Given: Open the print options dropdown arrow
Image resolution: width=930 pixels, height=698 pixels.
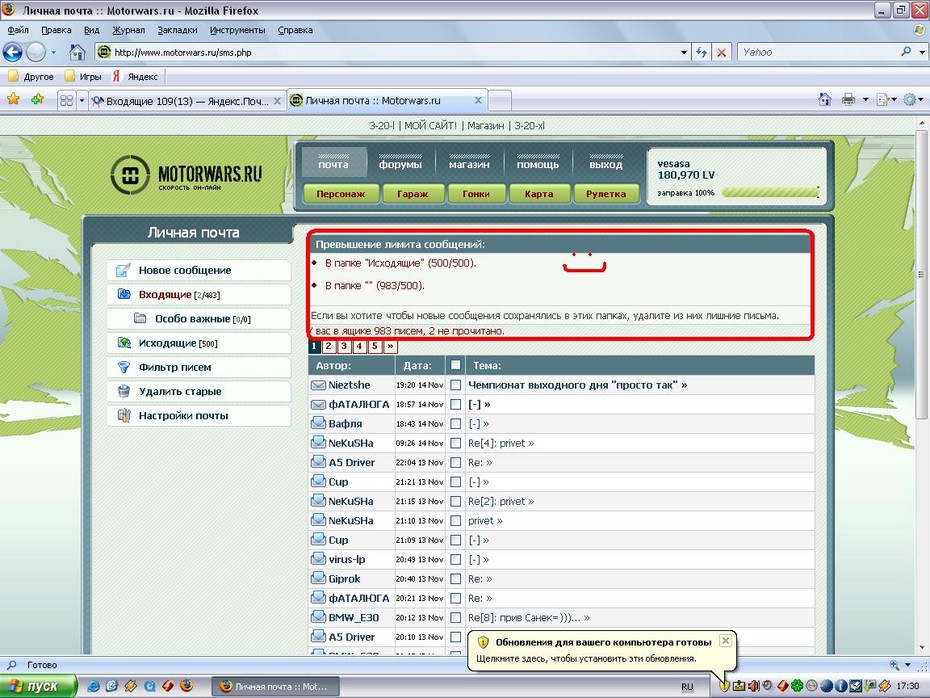Looking at the screenshot, I should pyautogui.click(x=865, y=100).
